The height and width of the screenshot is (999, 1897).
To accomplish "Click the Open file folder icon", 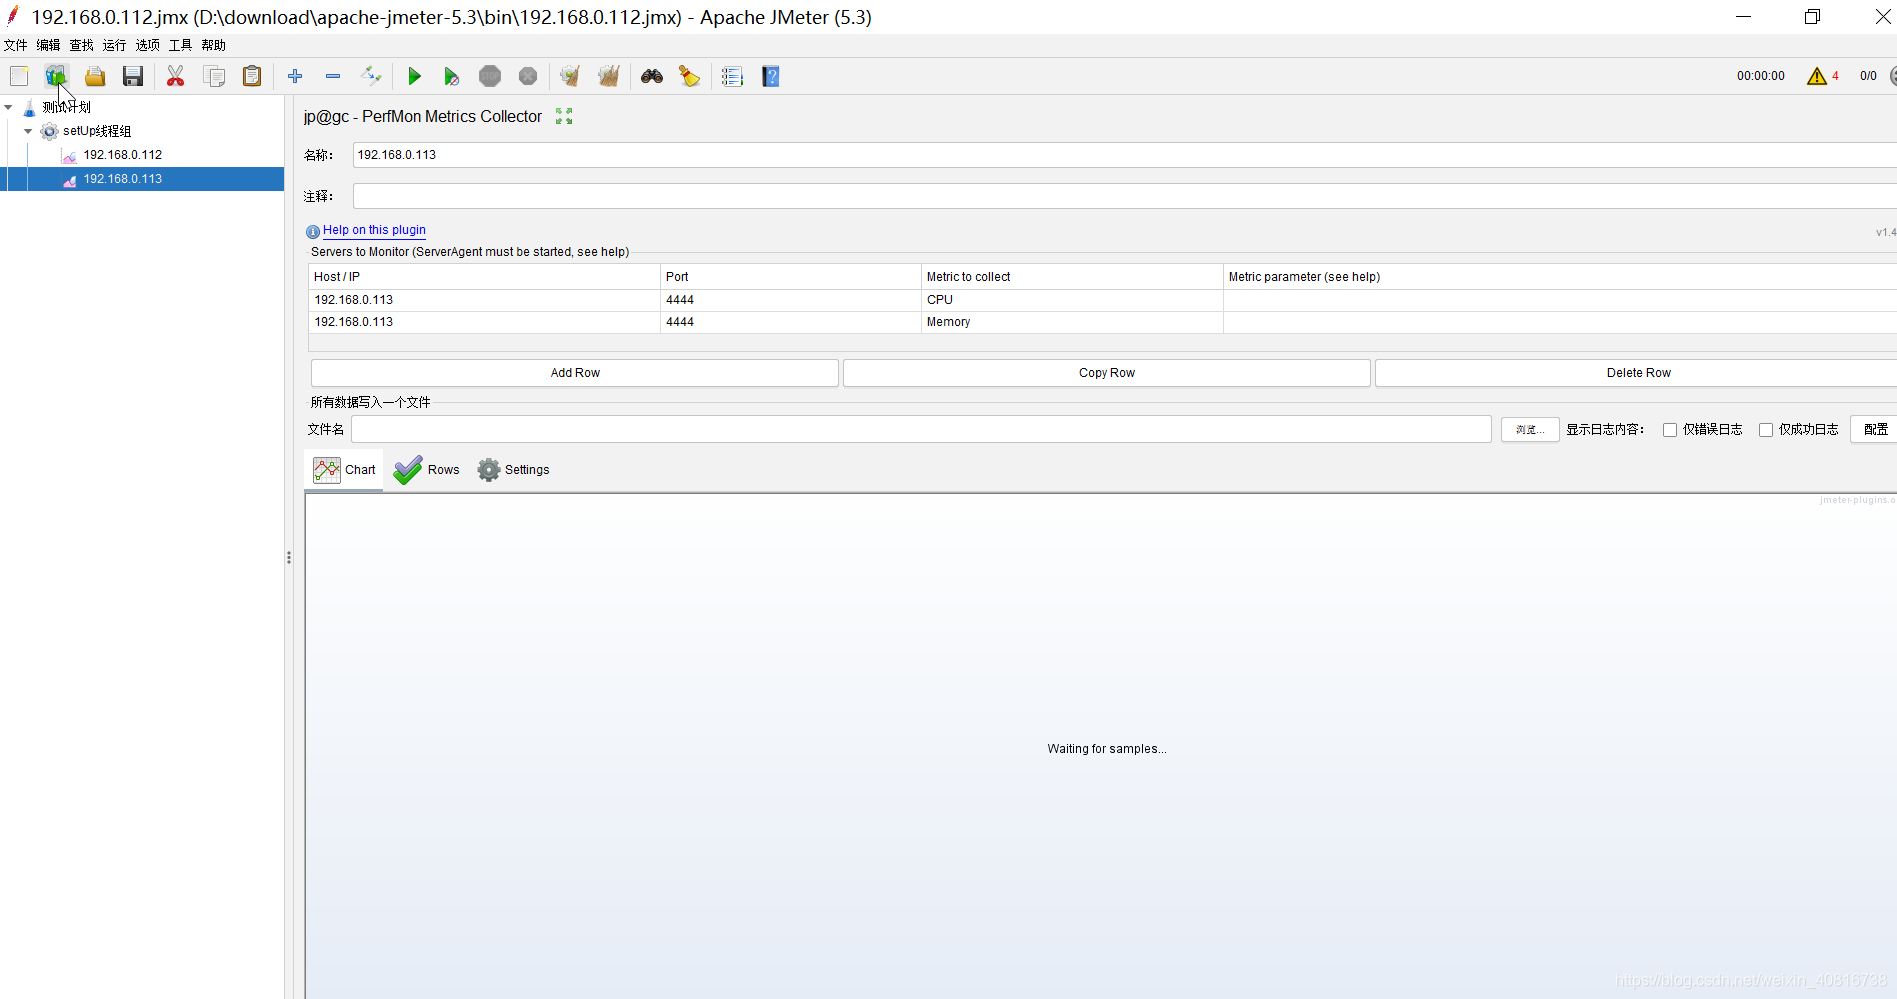I will (95, 76).
